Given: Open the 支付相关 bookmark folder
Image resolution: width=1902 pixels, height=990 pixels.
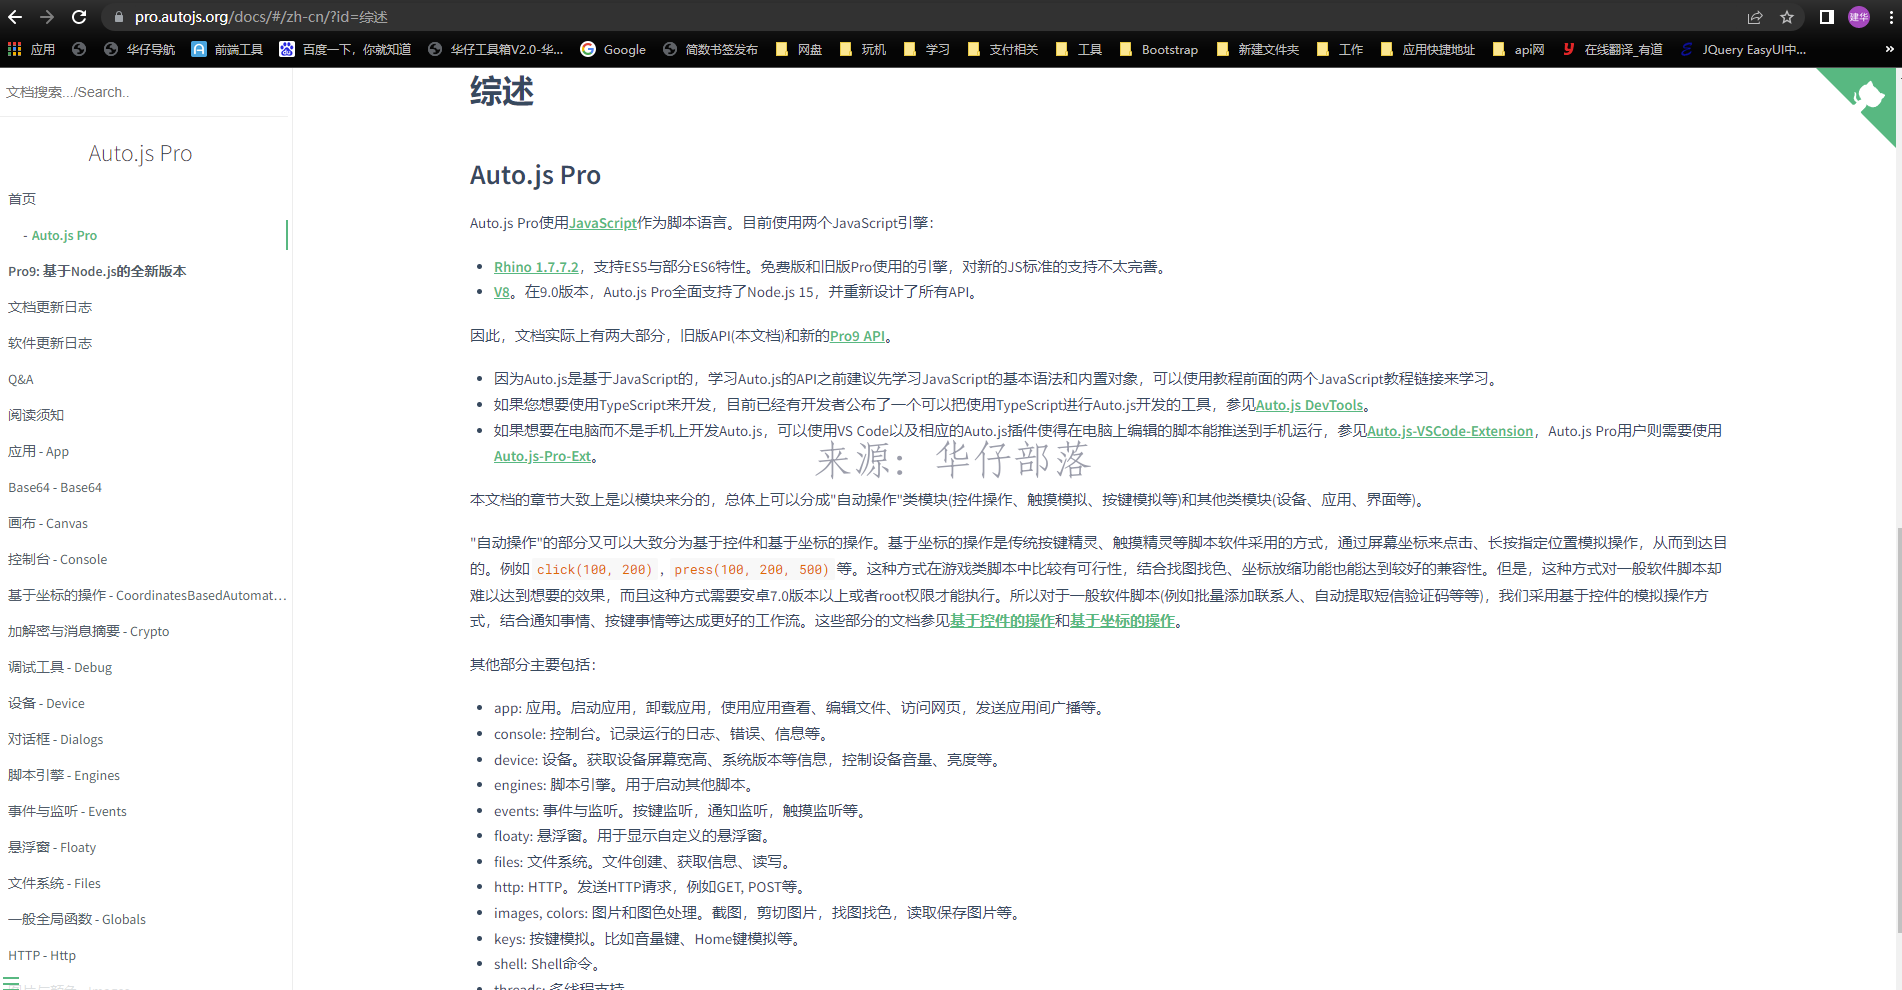Looking at the screenshot, I should click(x=1003, y=49).
